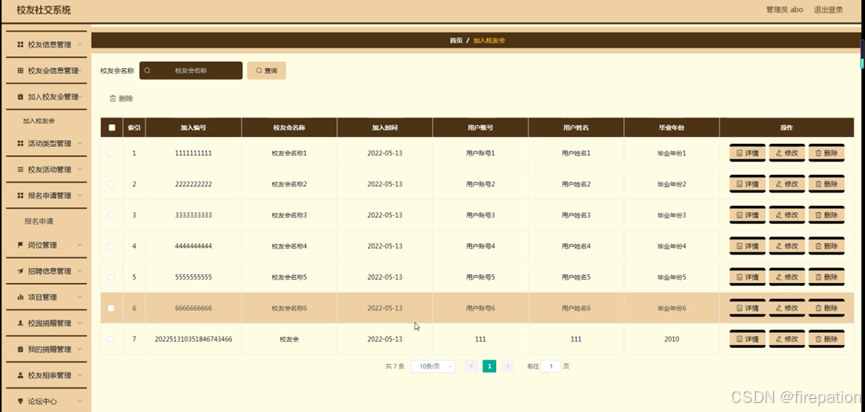Check the row 2 checkbox (2222222222)
This screenshot has width=865, height=412.
pyautogui.click(x=111, y=184)
